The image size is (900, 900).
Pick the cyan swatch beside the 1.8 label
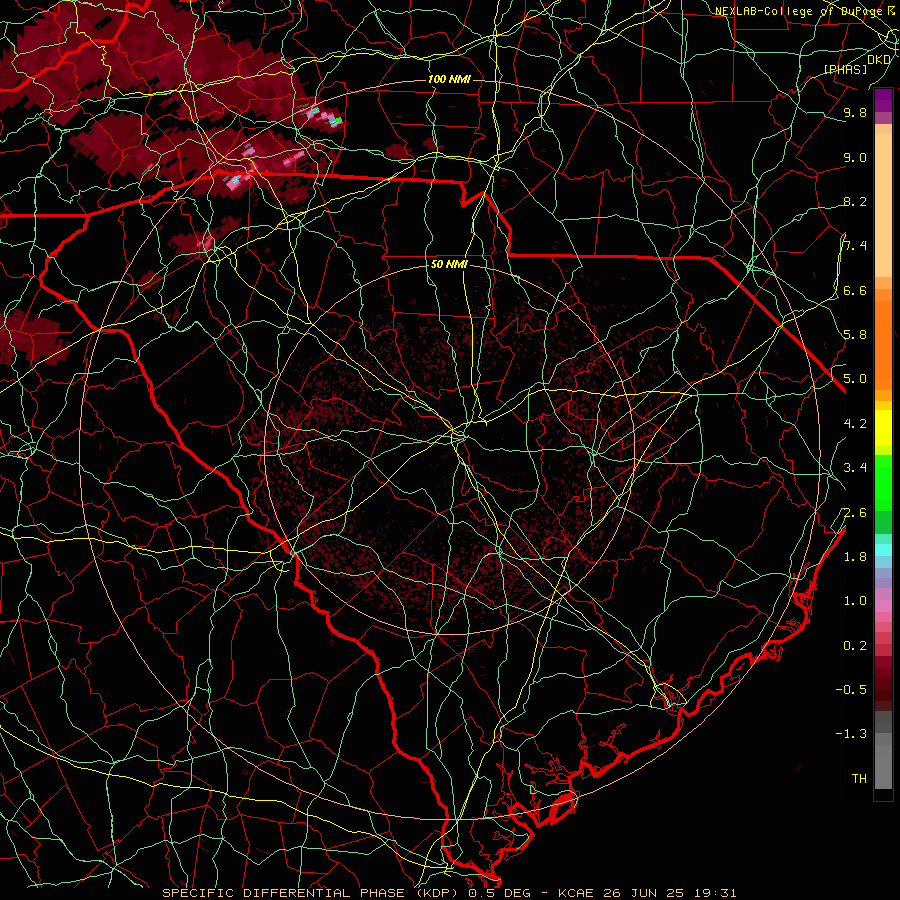883,550
